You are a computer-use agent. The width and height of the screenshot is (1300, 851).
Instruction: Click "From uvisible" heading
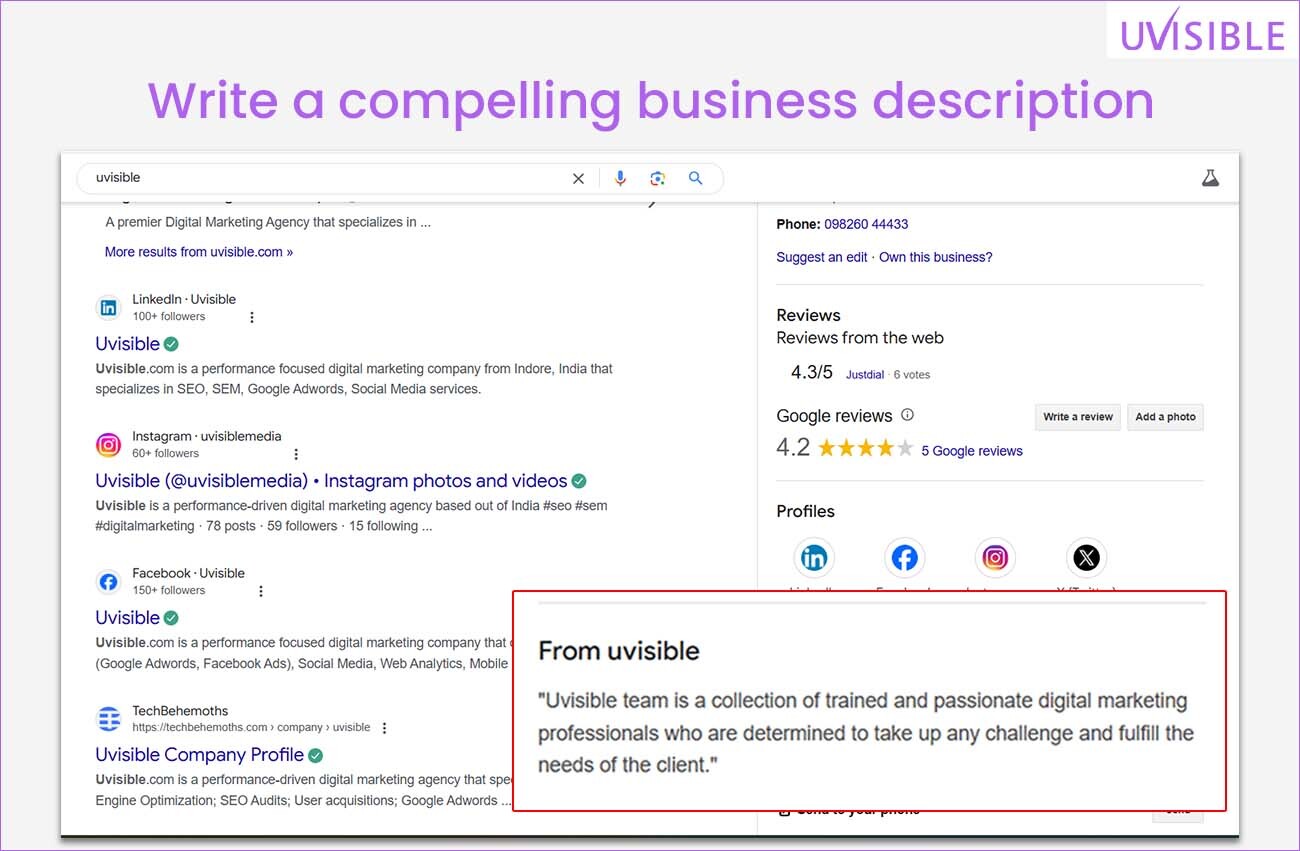(619, 651)
